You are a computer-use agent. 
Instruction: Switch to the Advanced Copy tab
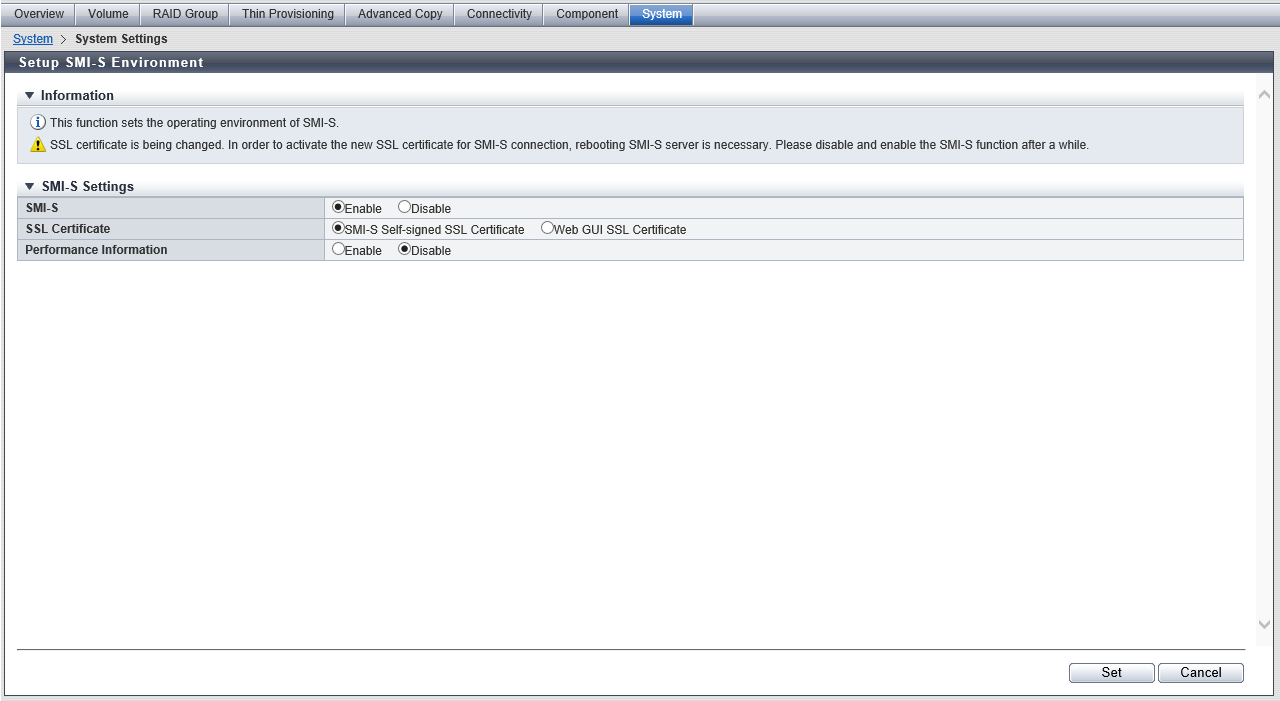tap(400, 14)
